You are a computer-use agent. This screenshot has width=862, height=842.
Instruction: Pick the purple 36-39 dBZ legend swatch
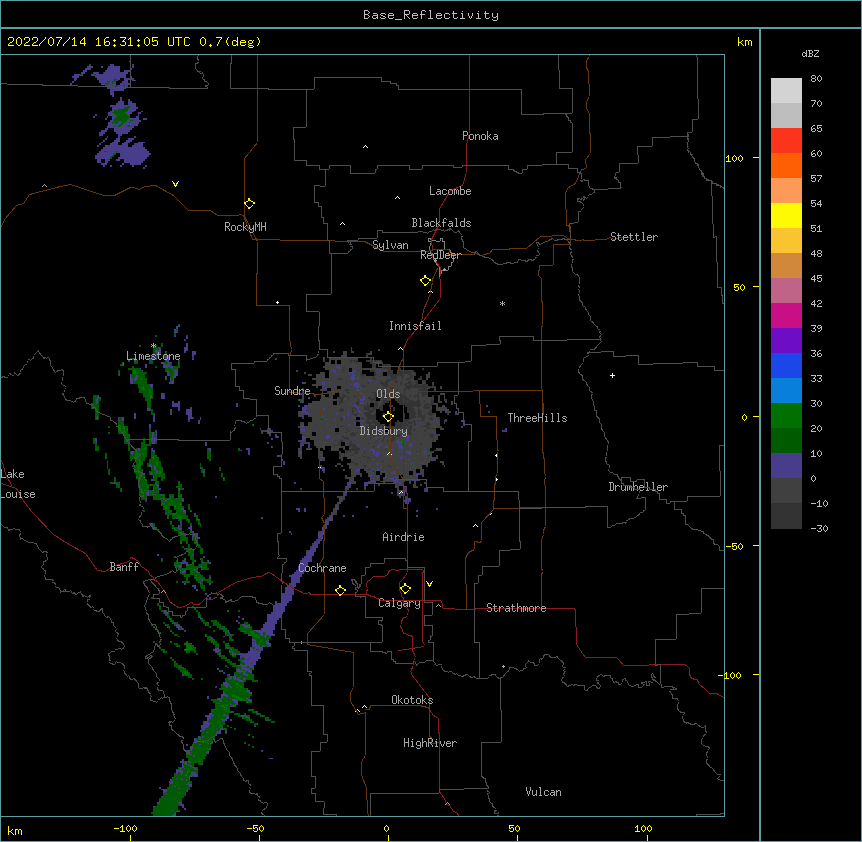[x=786, y=341]
